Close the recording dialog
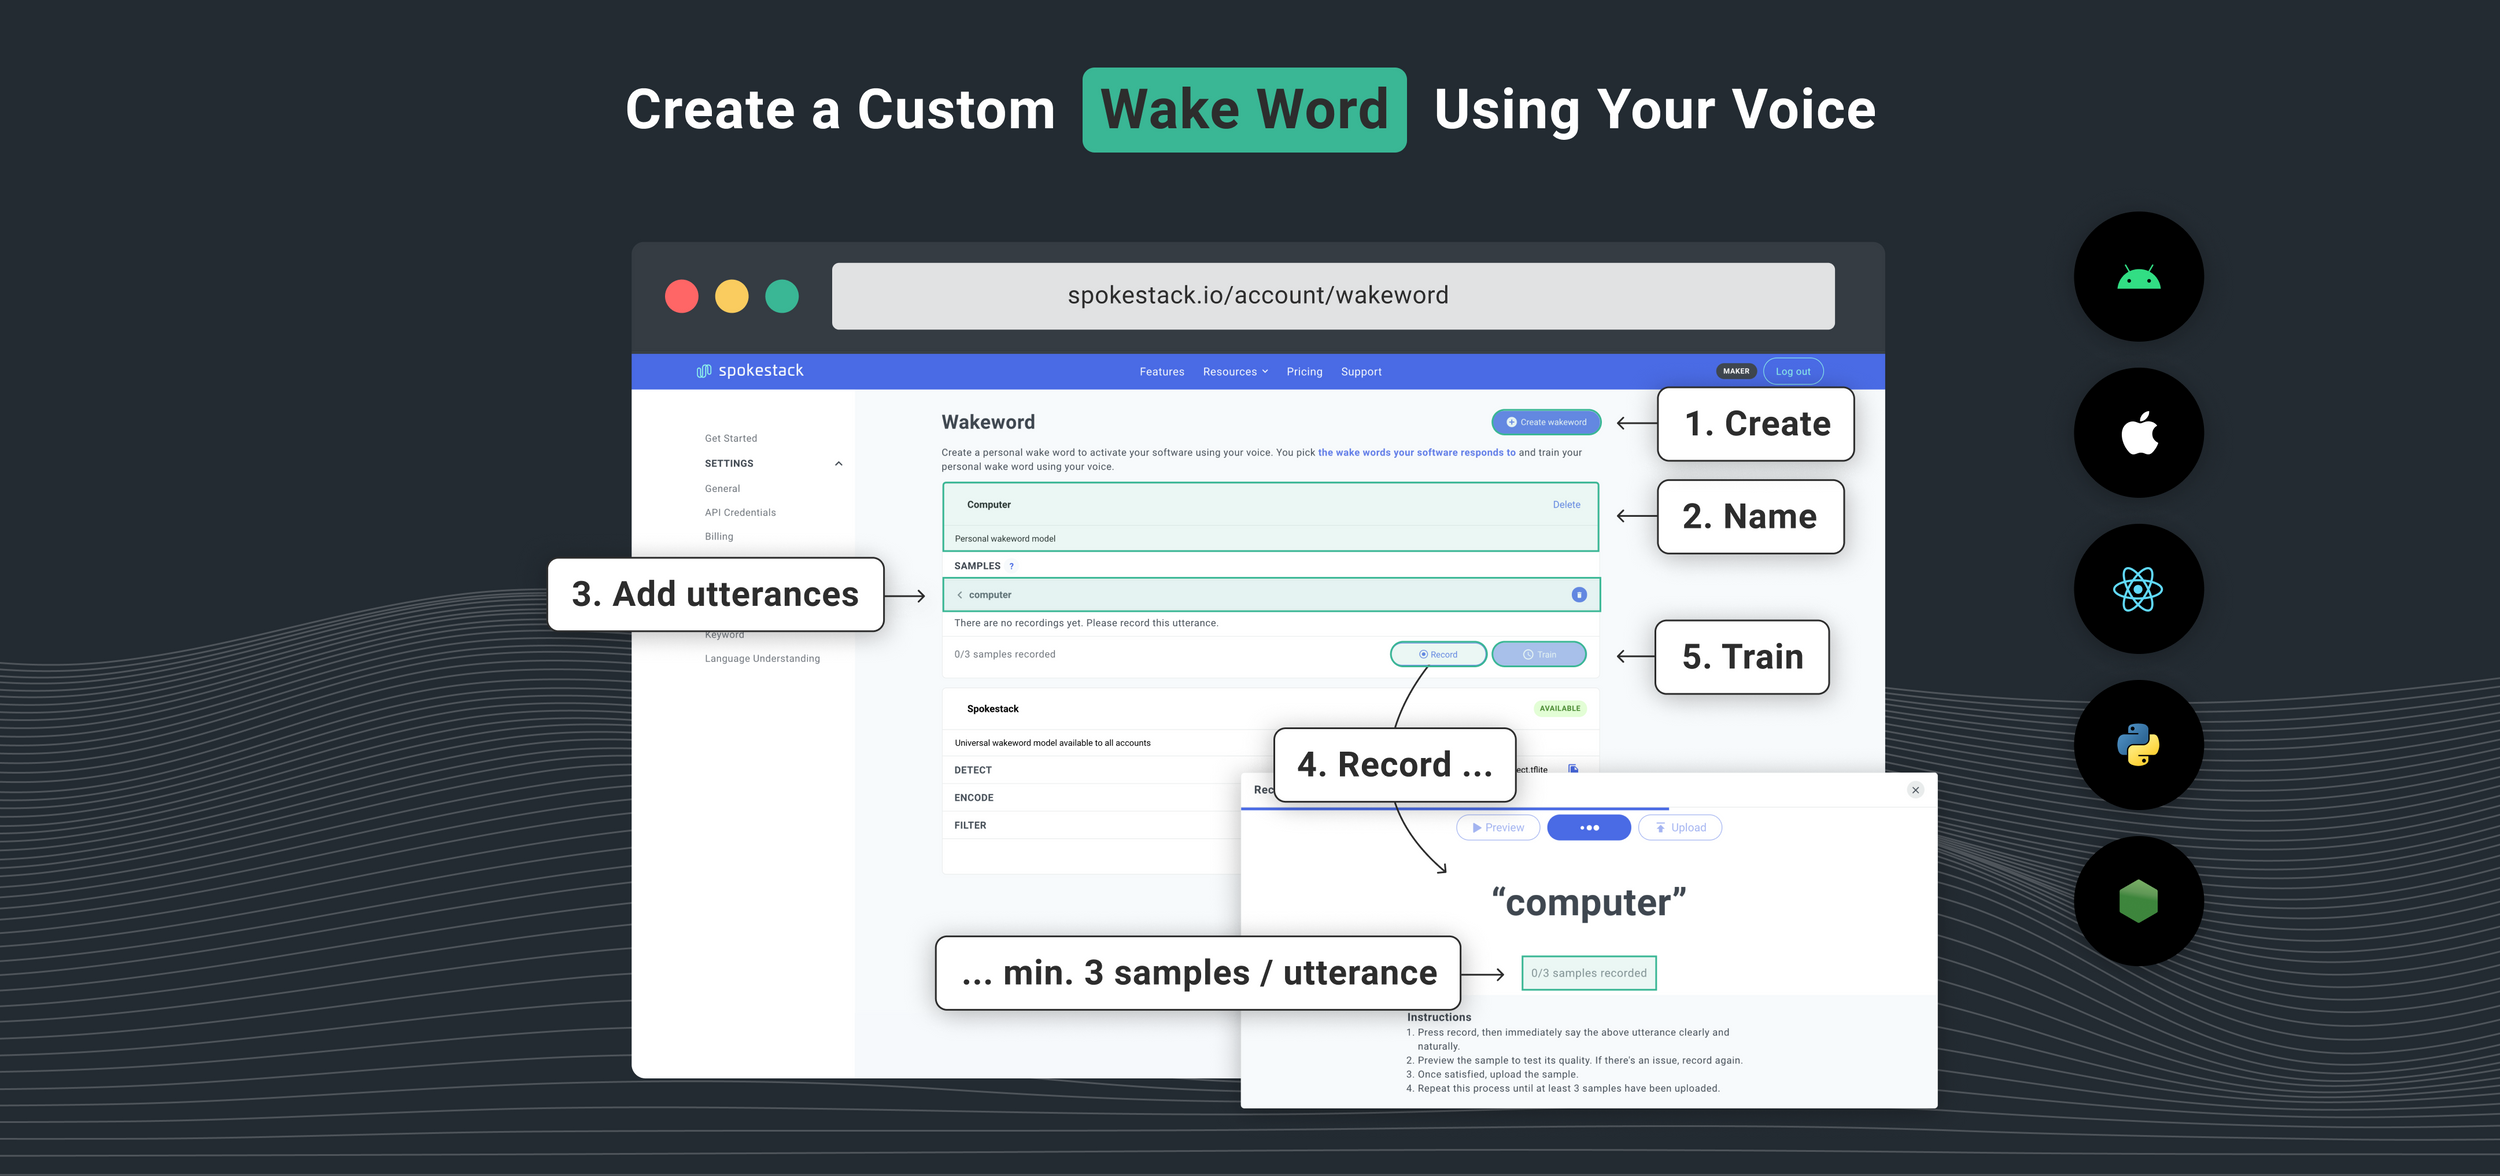Viewport: 2500px width, 1176px height. pyautogui.click(x=1915, y=790)
